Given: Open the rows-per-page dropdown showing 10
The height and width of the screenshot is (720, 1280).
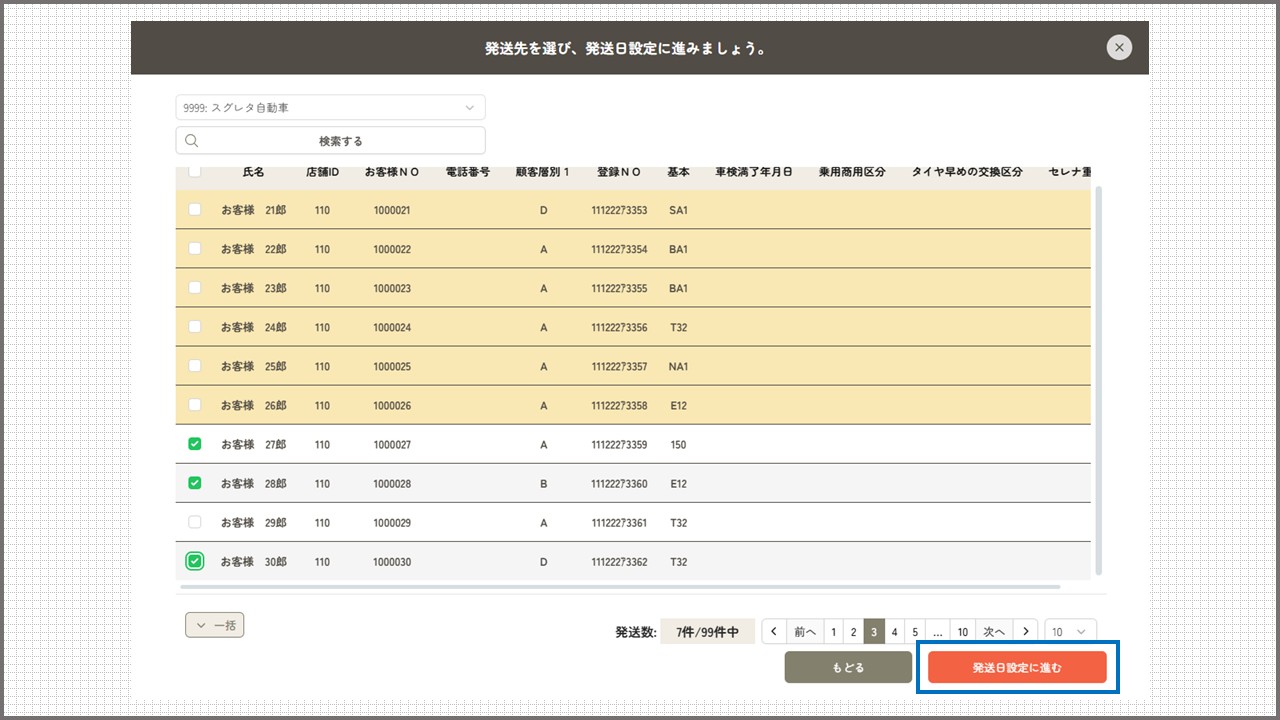Looking at the screenshot, I should pyautogui.click(x=1071, y=632).
